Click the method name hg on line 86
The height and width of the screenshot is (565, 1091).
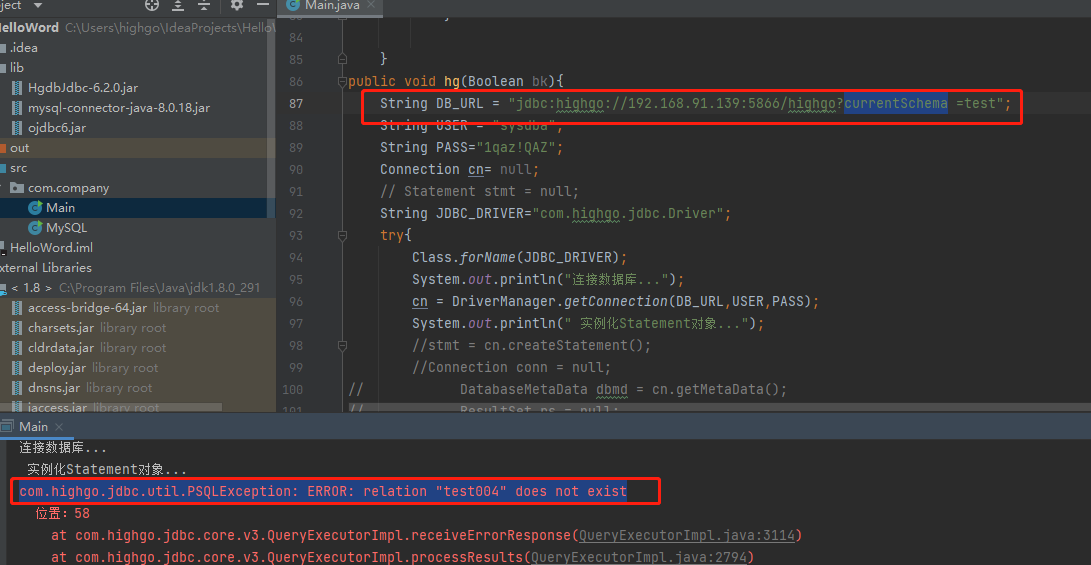pos(452,81)
